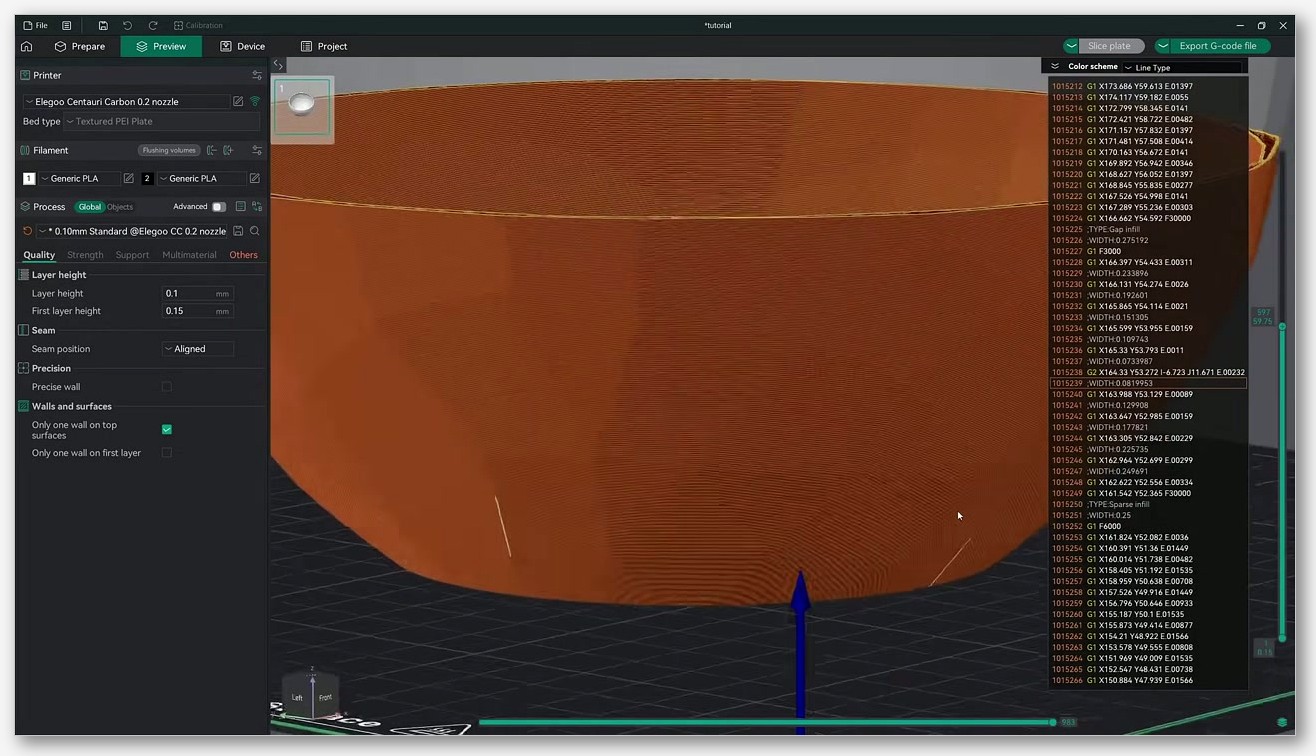
Task: Undo the last action
Action: pyautogui.click(x=127, y=25)
